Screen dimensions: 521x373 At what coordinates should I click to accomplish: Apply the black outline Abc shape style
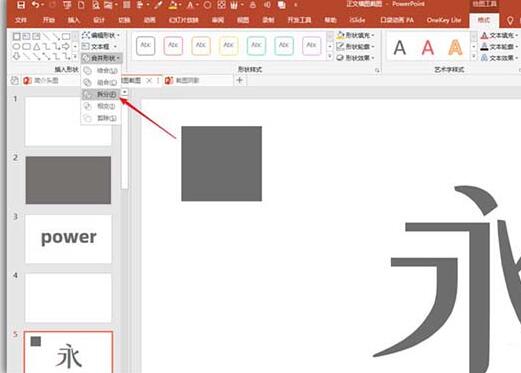(x=146, y=46)
